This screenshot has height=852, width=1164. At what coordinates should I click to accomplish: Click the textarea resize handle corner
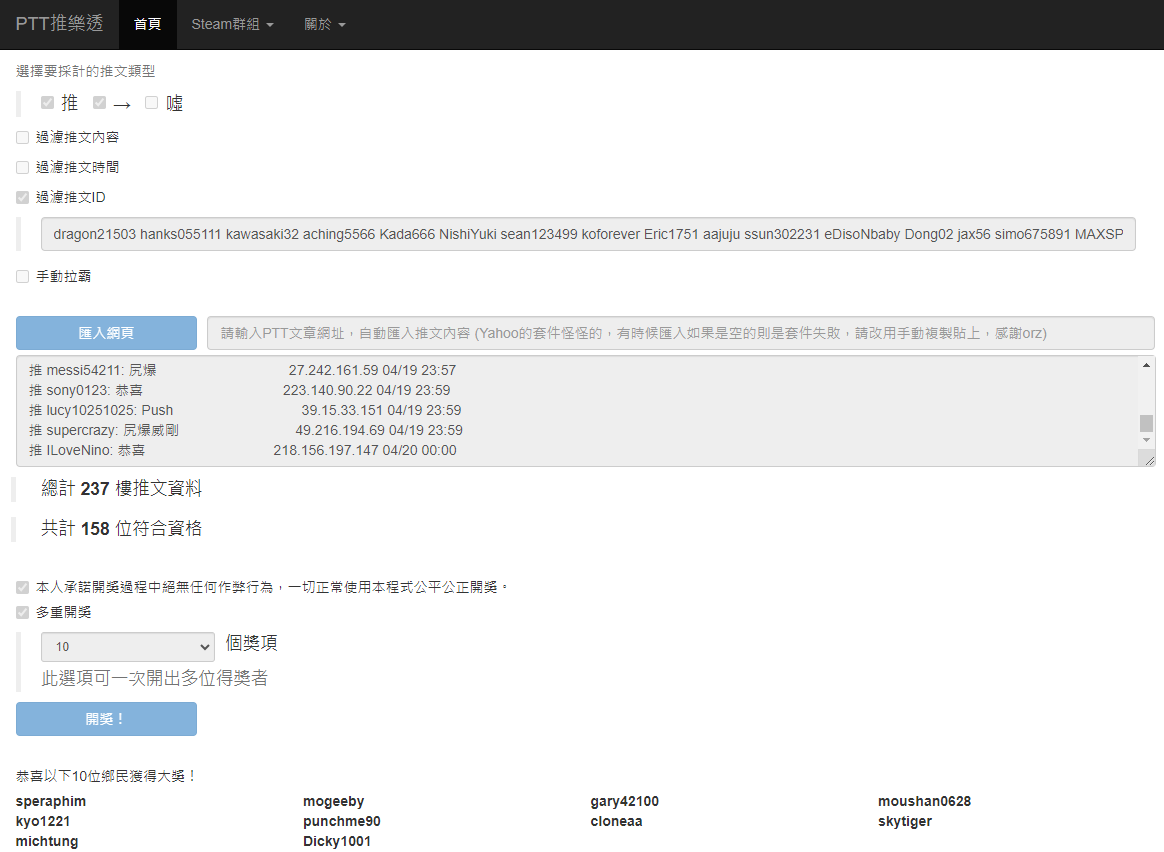[x=1149, y=460]
